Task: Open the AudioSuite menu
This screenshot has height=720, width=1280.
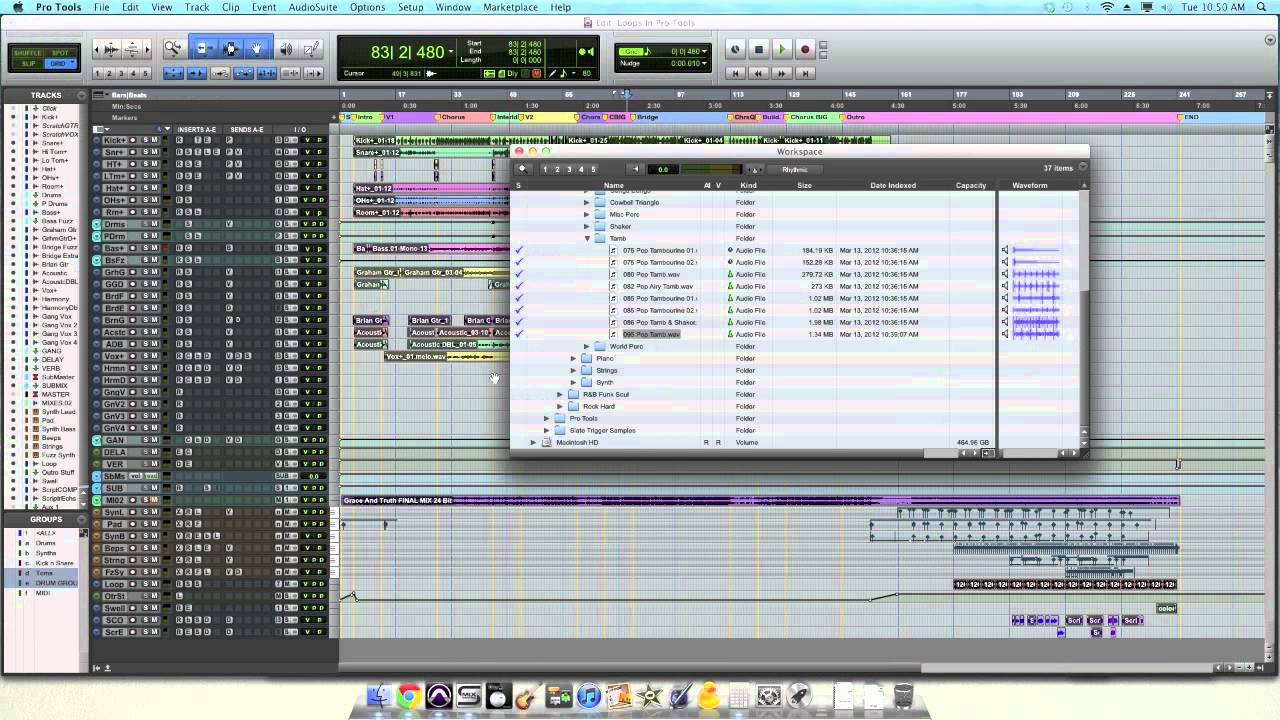Action: [313, 7]
